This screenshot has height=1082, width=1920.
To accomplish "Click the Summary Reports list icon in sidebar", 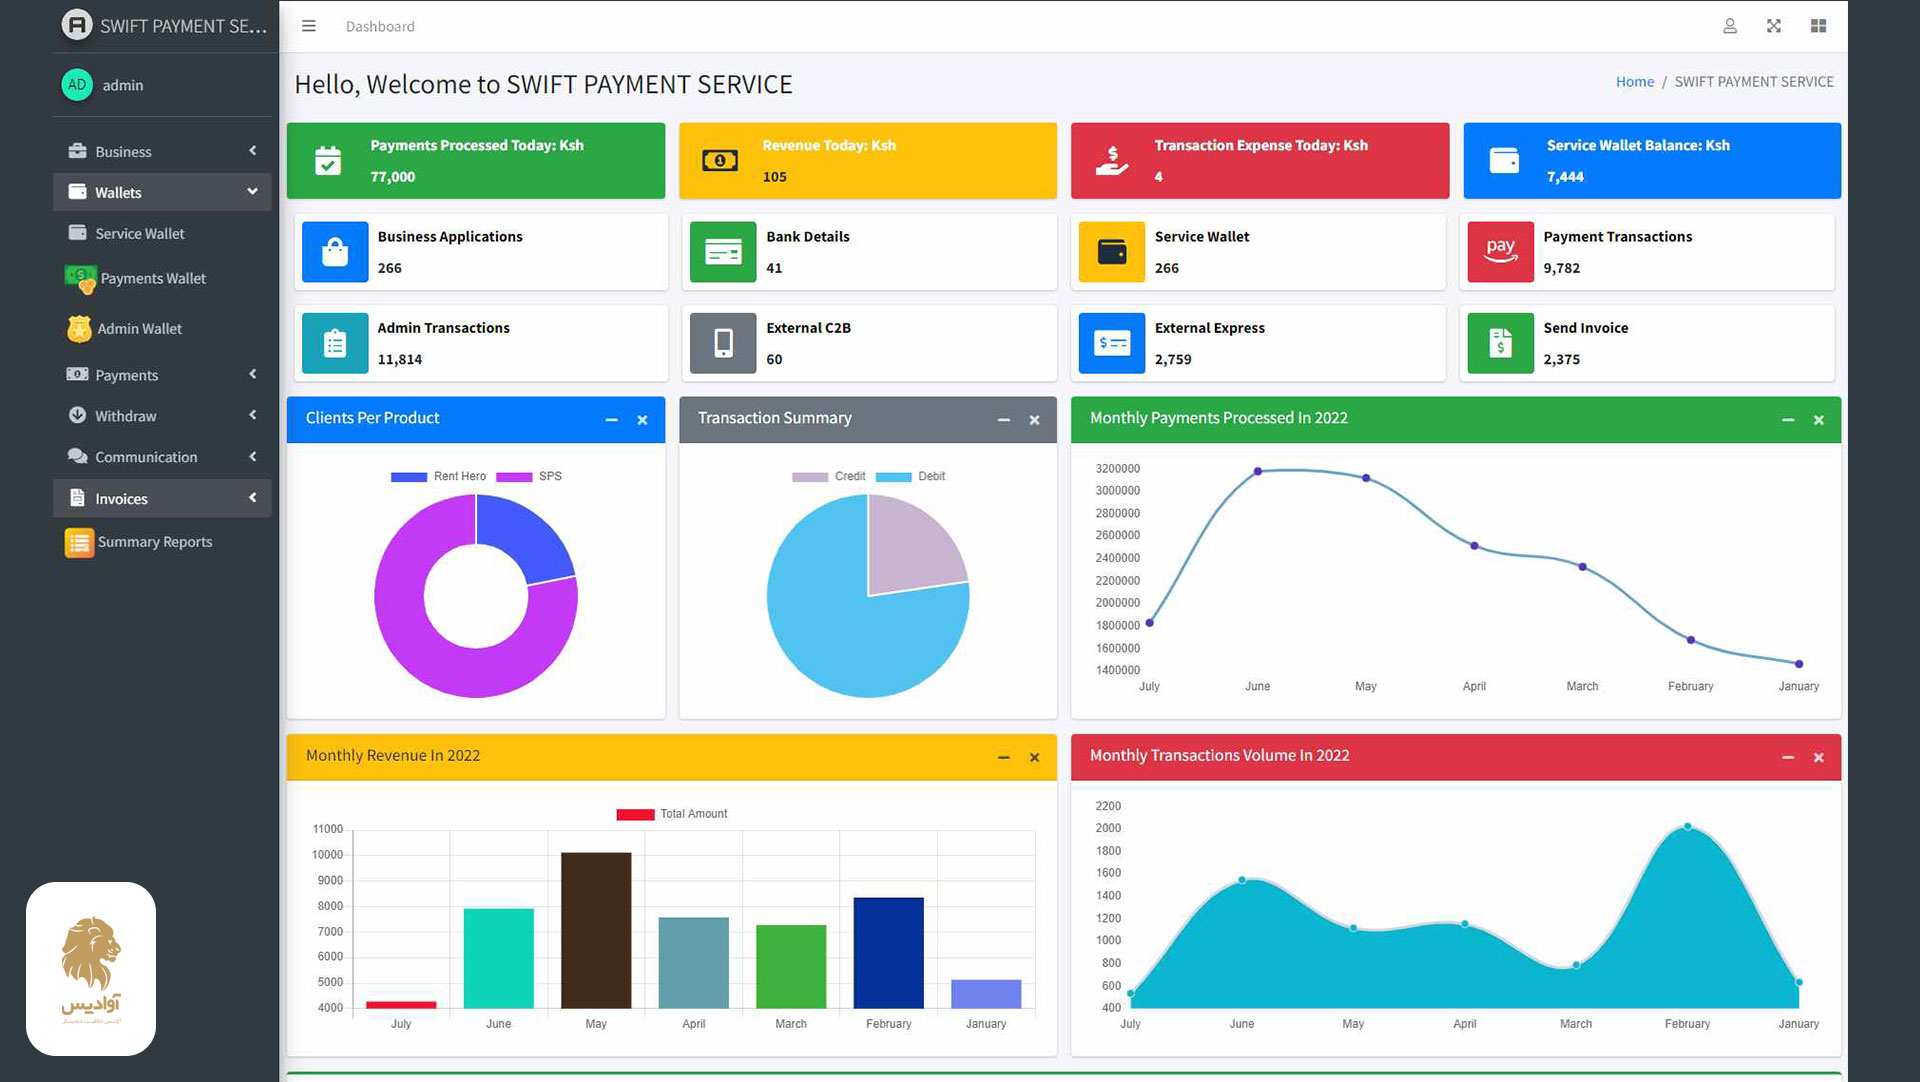I will 79,542.
